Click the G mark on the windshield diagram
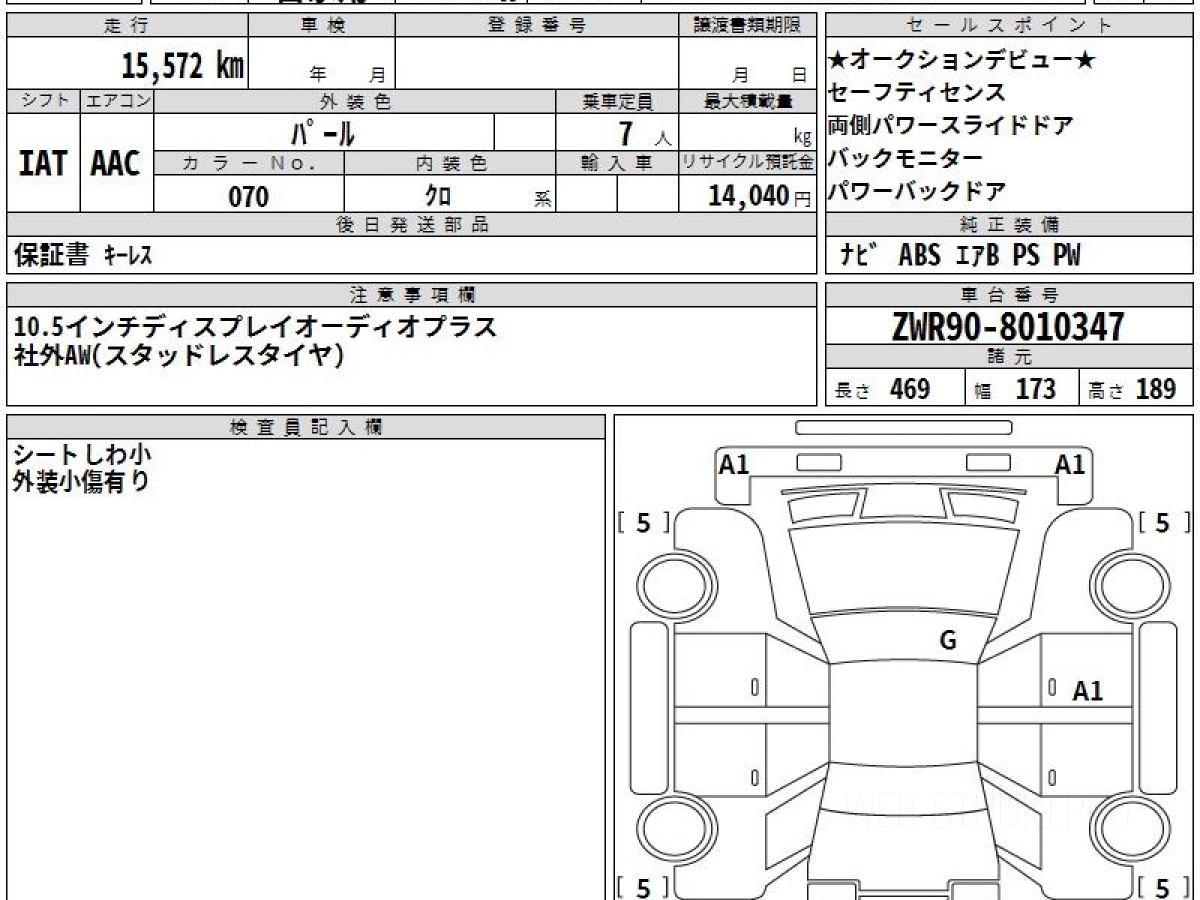The image size is (1200, 900). [x=948, y=642]
